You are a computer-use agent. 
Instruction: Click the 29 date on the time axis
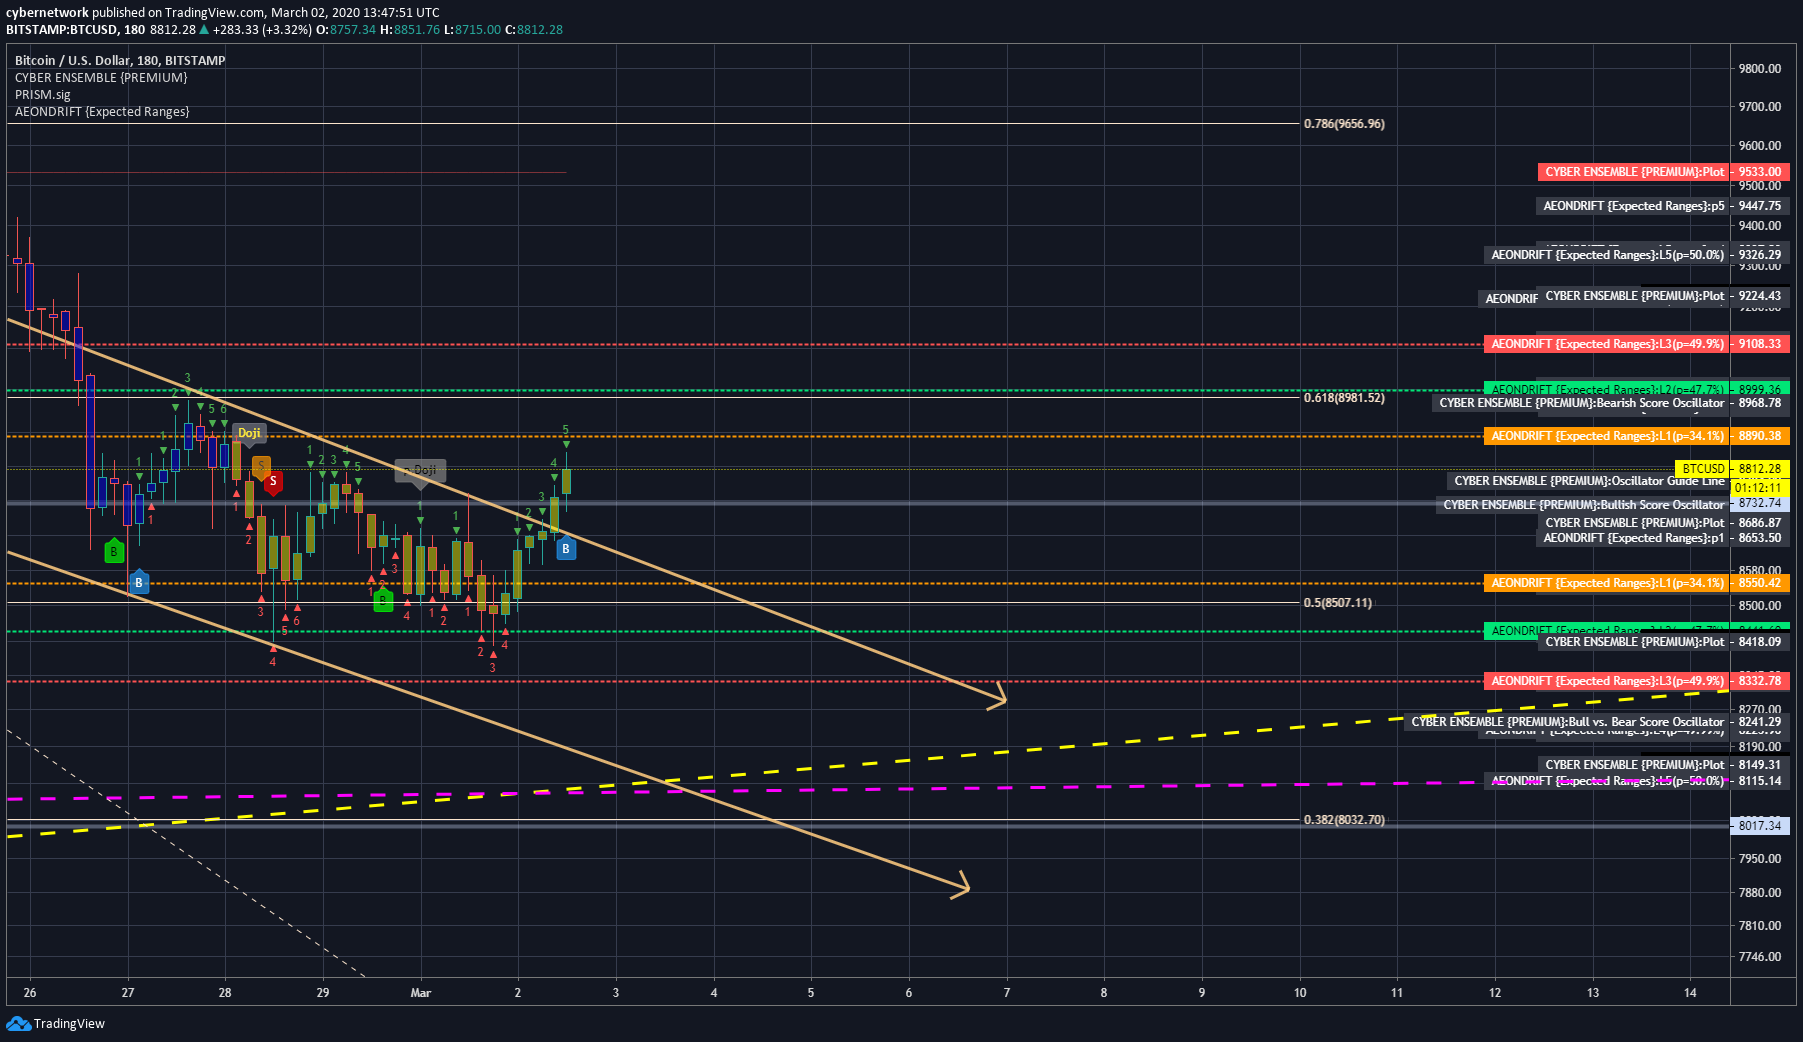pyautogui.click(x=323, y=993)
